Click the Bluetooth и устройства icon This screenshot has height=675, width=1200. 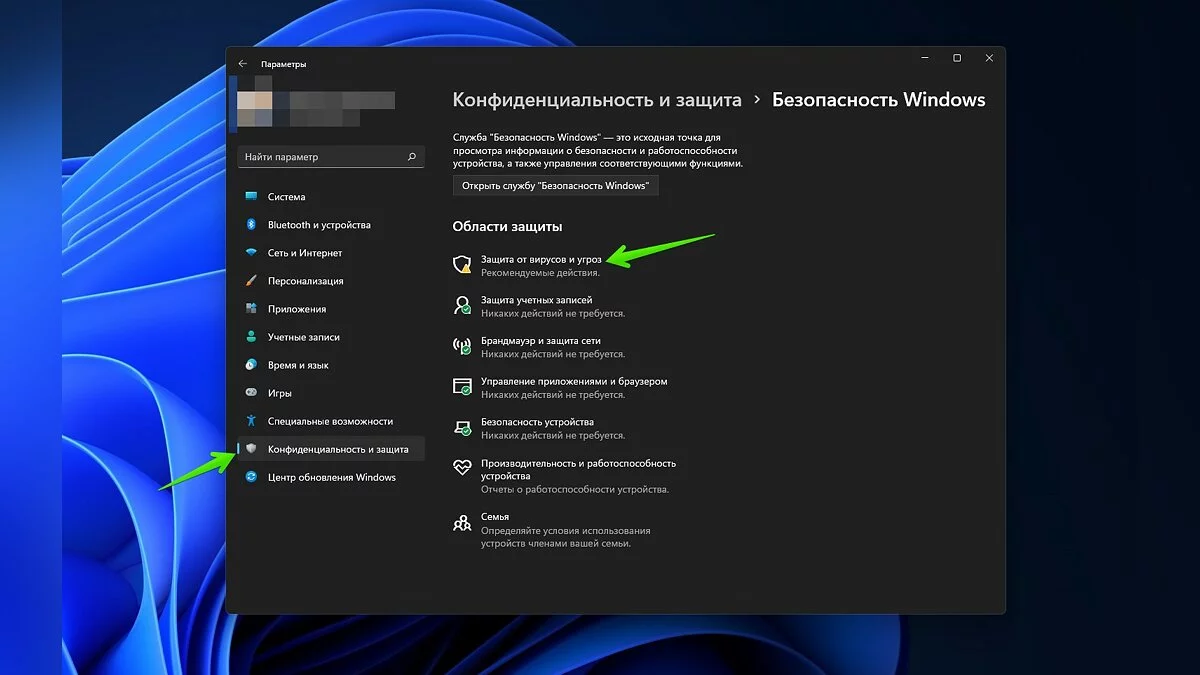[251, 225]
